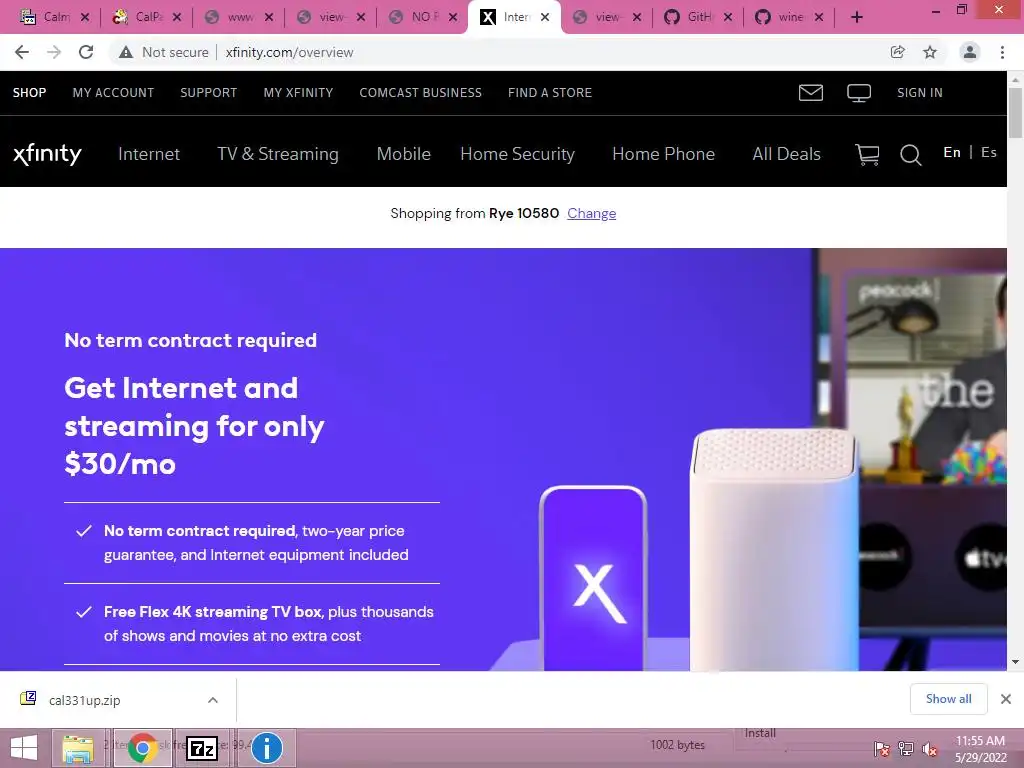Expand the Internet menu
1024x768 pixels.
click(x=149, y=154)
